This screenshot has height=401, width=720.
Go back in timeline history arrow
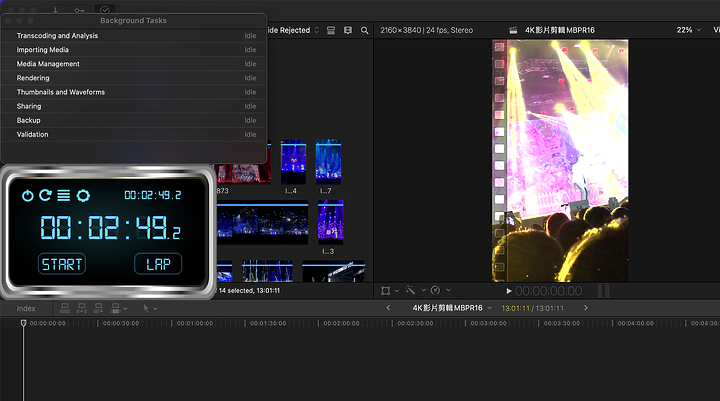pyautogui.click(x=388, y=308)
